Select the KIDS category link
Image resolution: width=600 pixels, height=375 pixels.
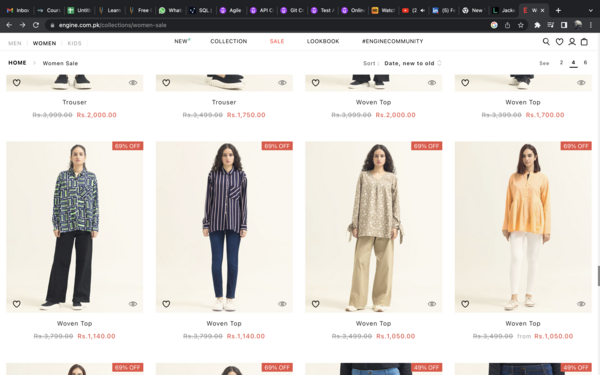coord(74,43)
